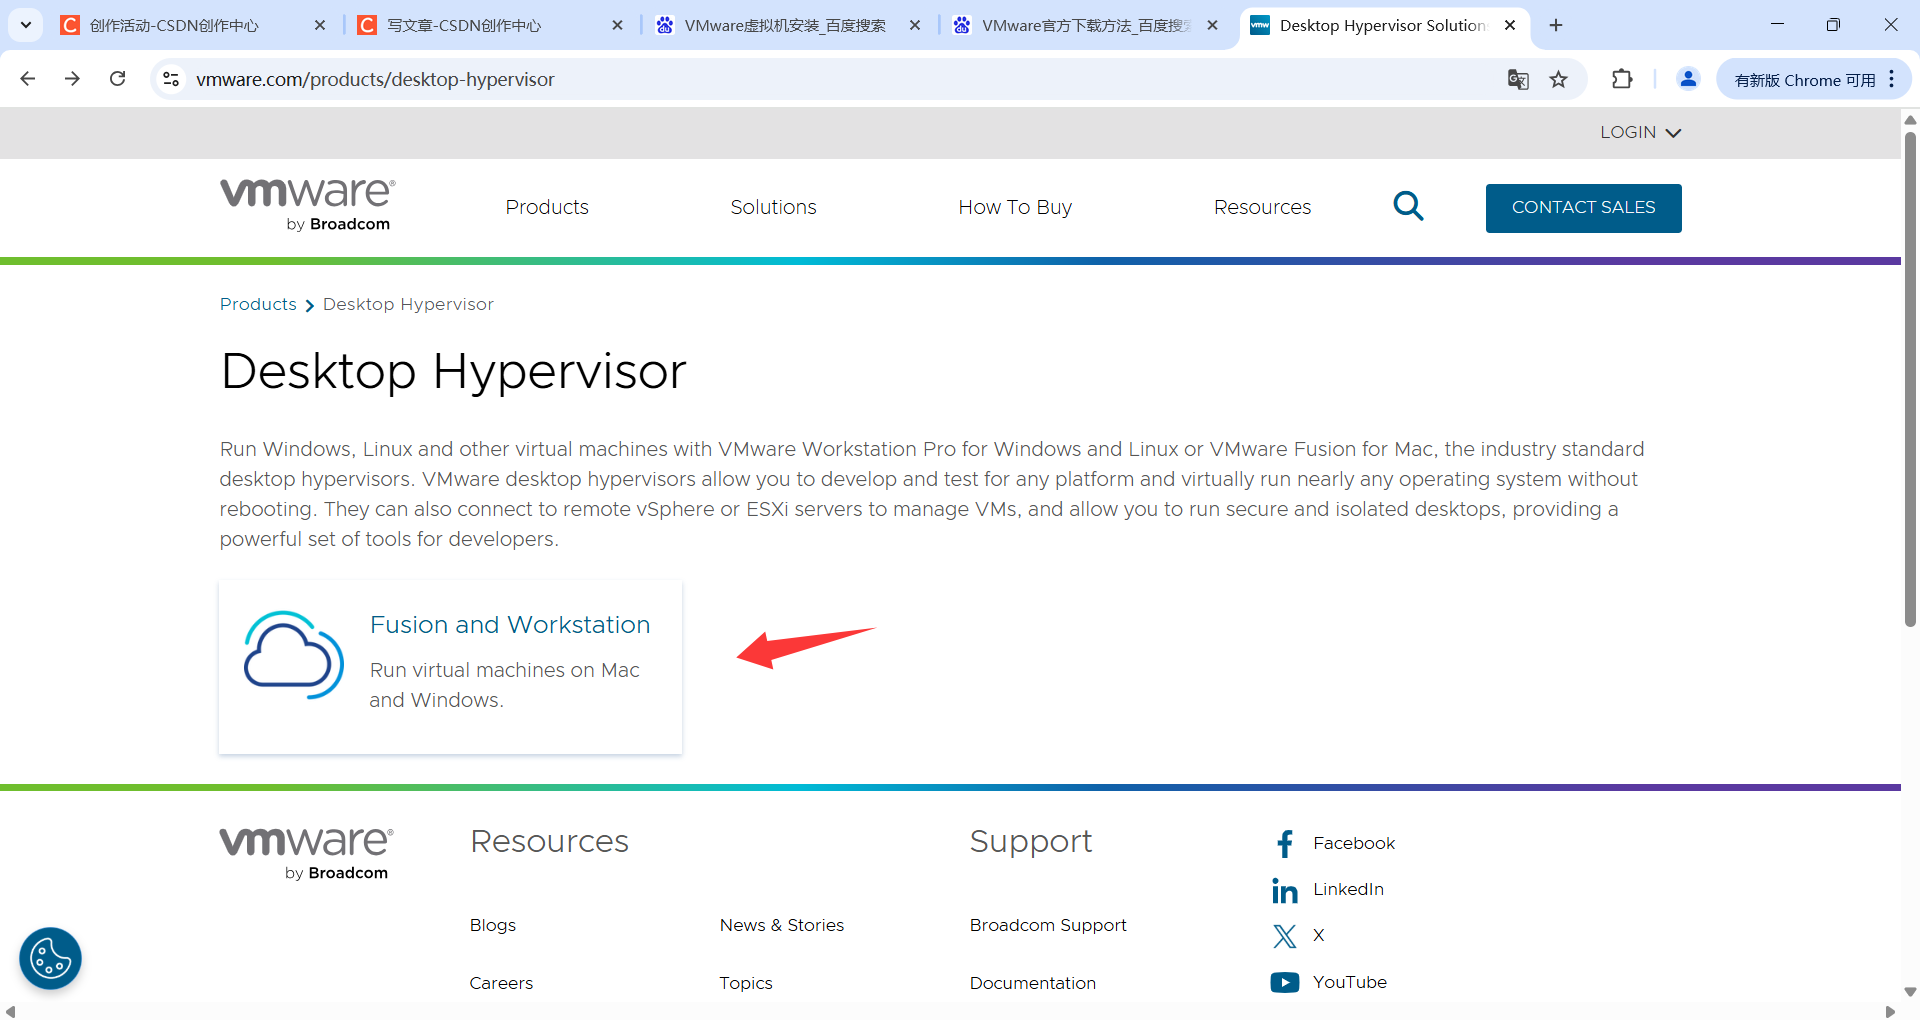
Task: Click the Topics footer link
Action: click(x=746, y=984)
